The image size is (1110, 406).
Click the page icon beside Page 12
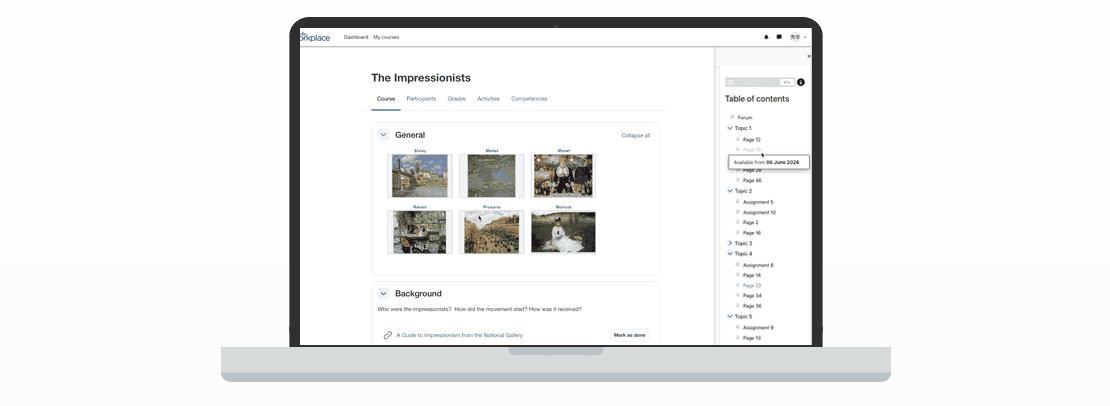[x=738, y=139]
